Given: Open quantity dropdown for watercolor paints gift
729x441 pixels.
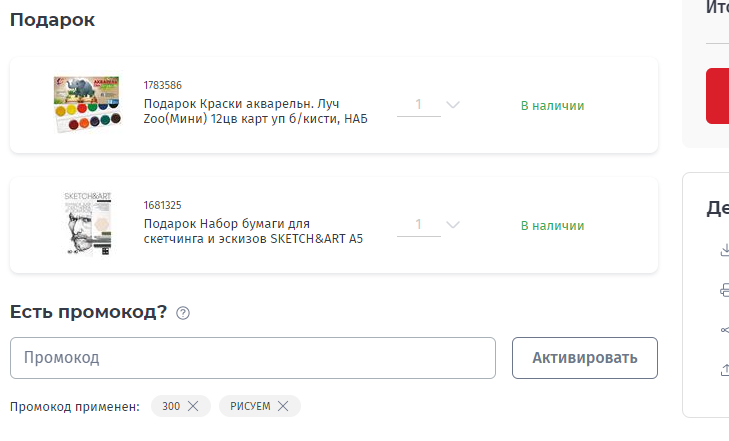Looking at the screenshot, I should 453,105.
